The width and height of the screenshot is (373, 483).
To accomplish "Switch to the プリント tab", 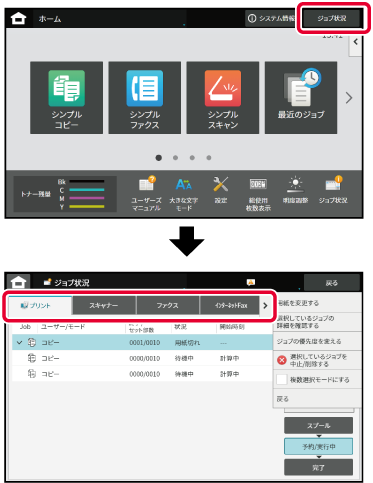I will coord(40,305).
